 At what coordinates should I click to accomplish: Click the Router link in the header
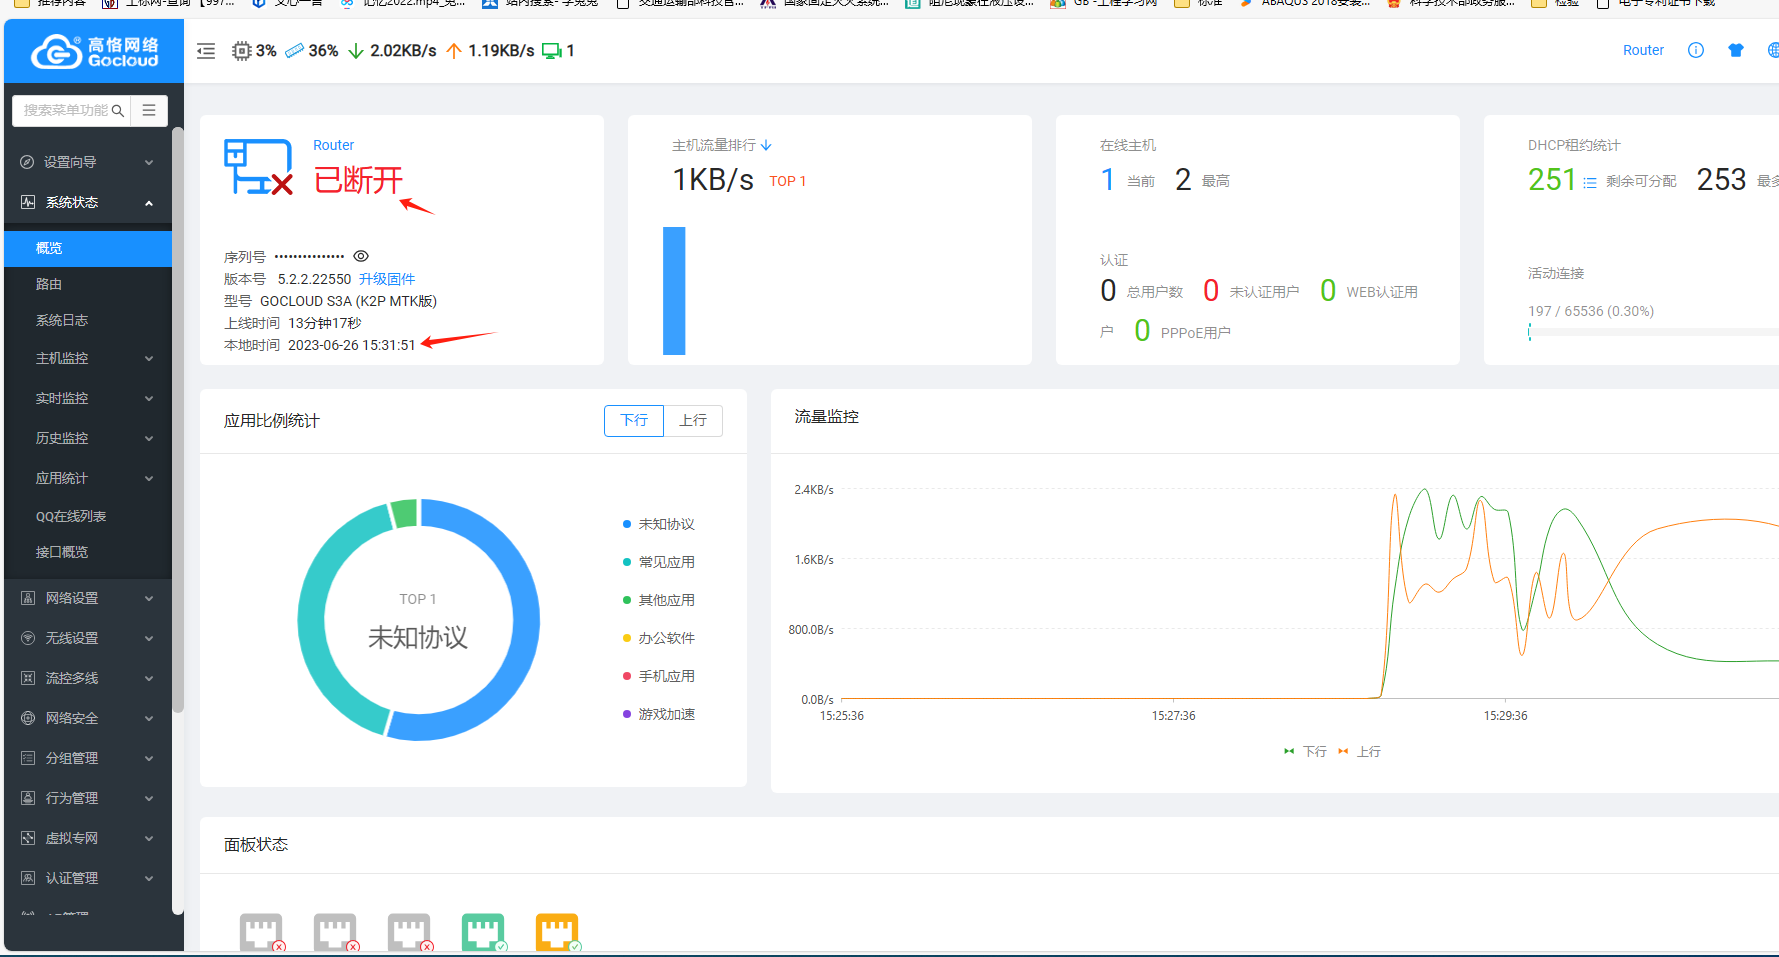tap(1642, 50)
